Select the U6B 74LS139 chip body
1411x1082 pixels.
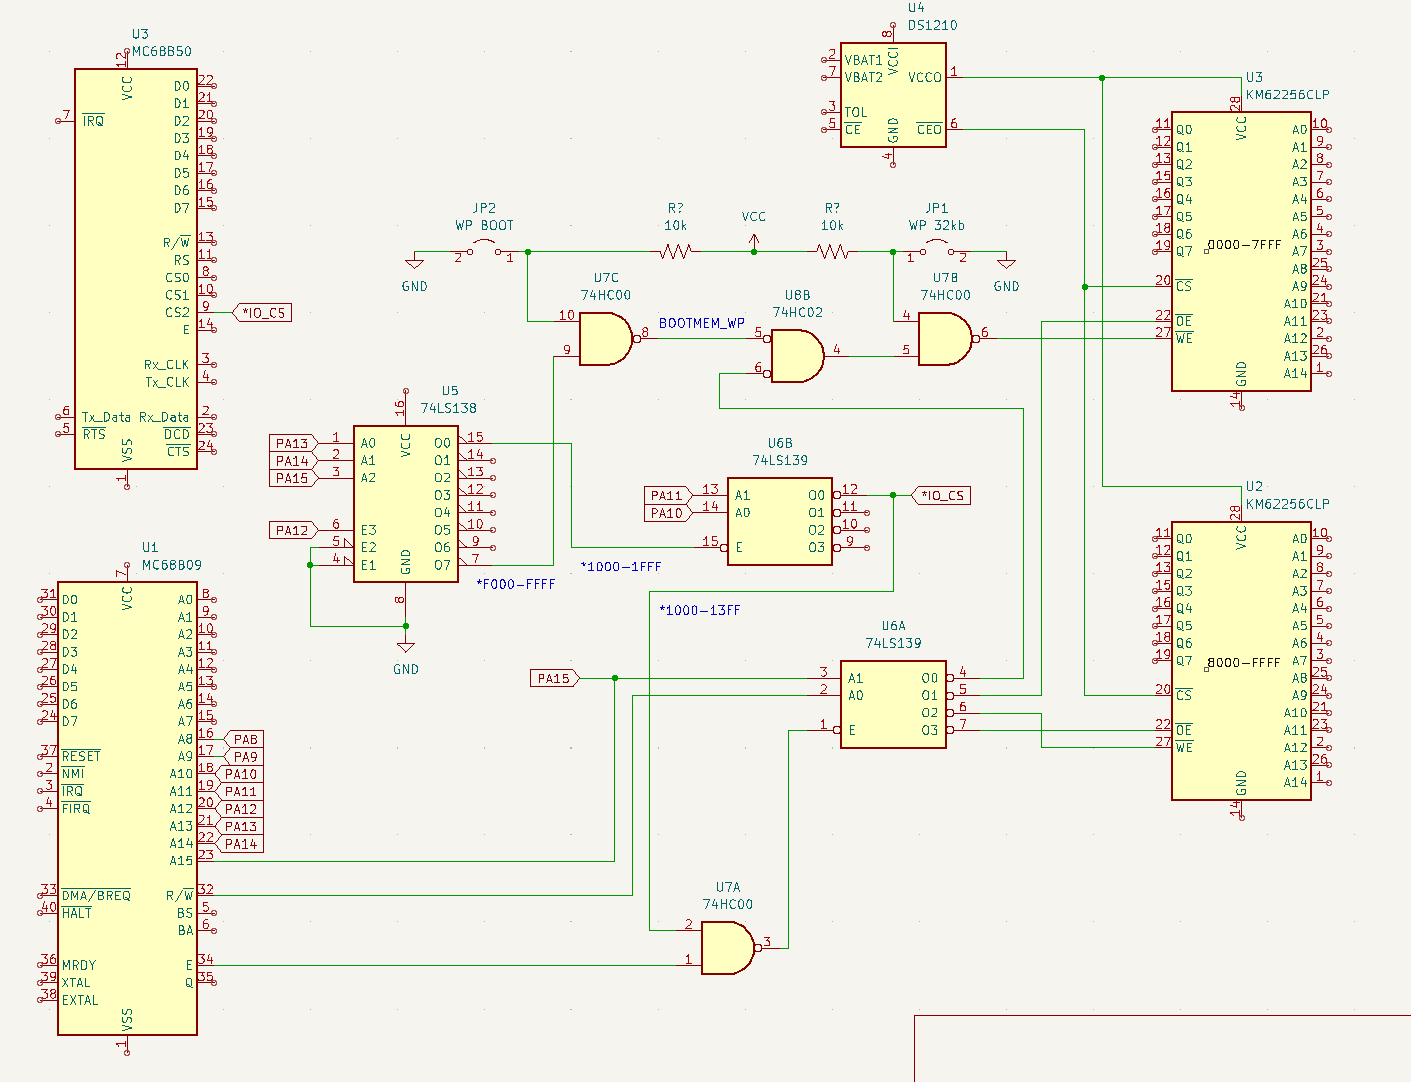point(780,521)
